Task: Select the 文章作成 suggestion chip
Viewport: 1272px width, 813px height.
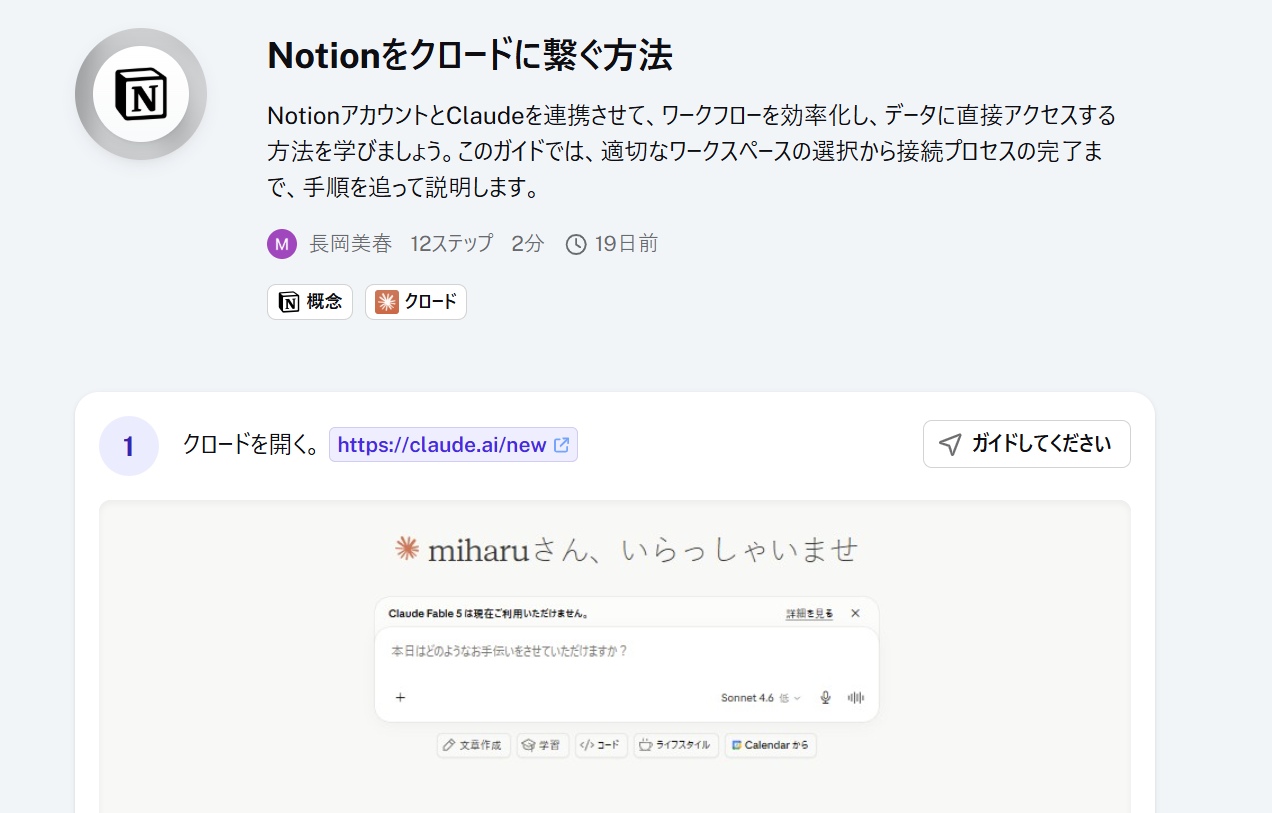Action: [474, 745]
